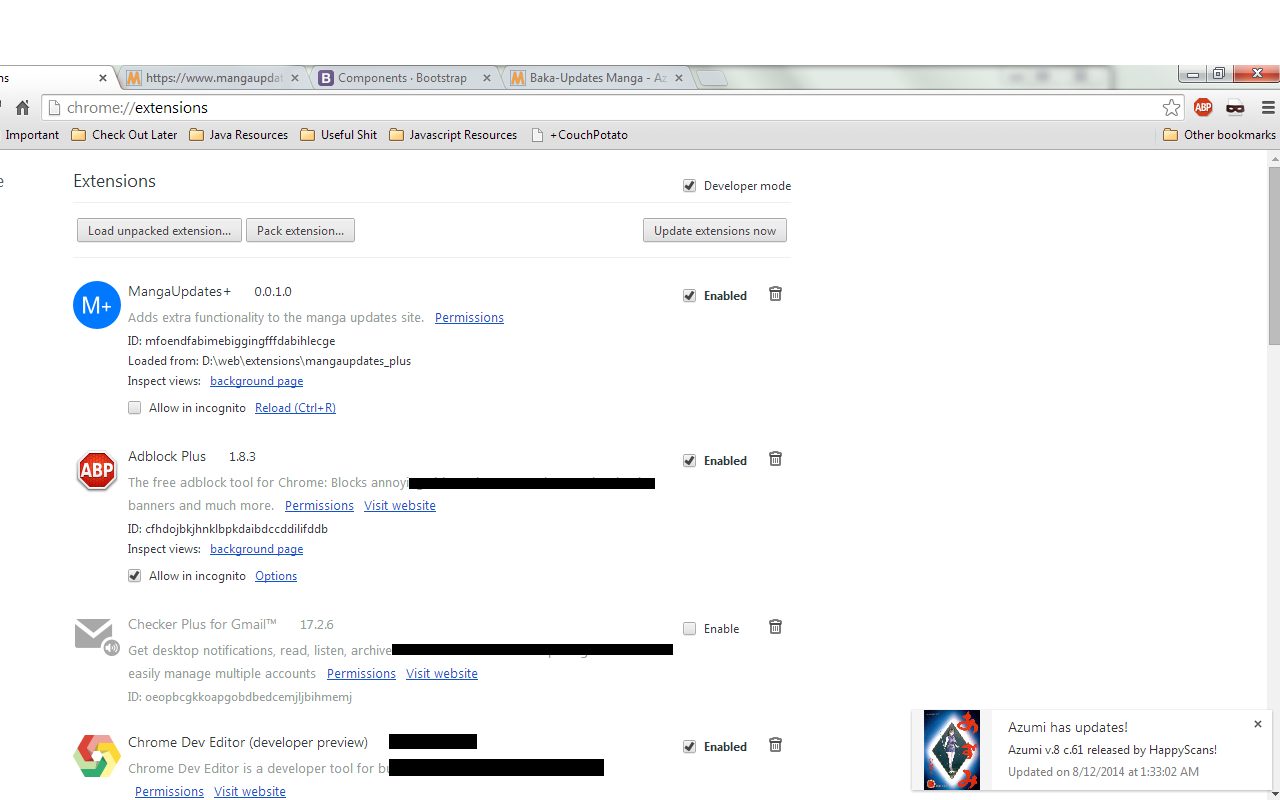Viewport: 1280px width, 800px height.
Task: Click the Chrome Dev Editor logo icon
Action: [x=97, y=756]
